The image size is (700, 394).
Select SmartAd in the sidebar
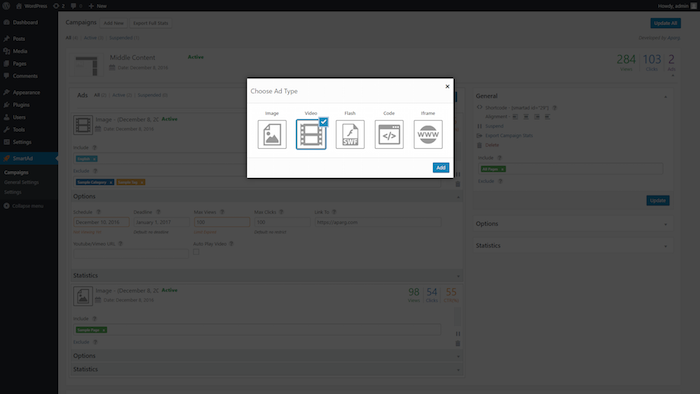point(22,158)
